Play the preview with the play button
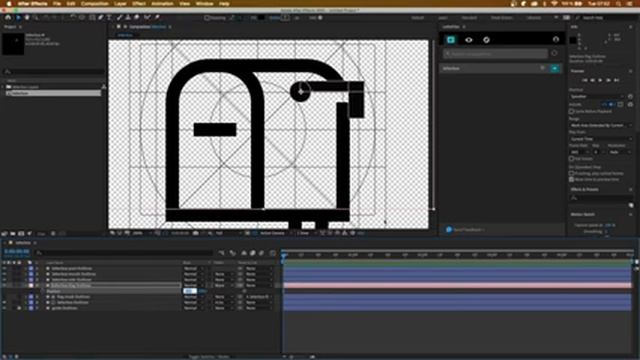This screenshot has height=360, width=640. [600, 80]
